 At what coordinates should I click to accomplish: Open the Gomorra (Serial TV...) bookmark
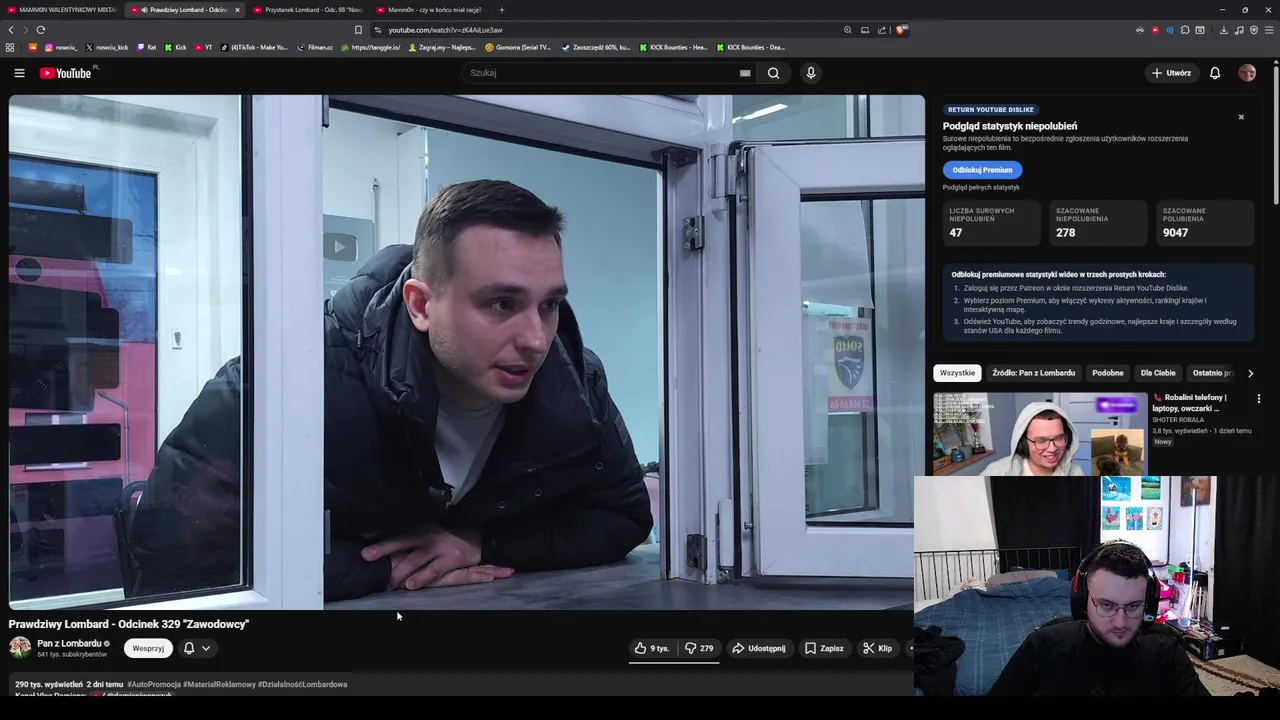coord(518,47)
